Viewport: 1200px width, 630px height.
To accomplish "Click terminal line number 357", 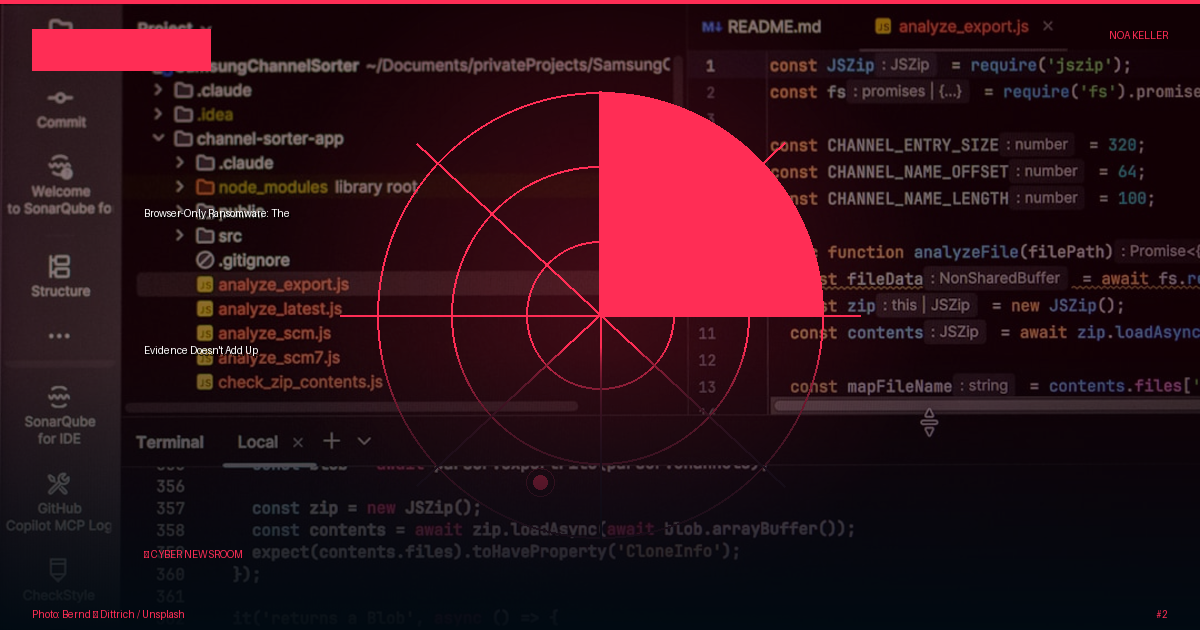I will pyautogui.click(x=171, y=508).
